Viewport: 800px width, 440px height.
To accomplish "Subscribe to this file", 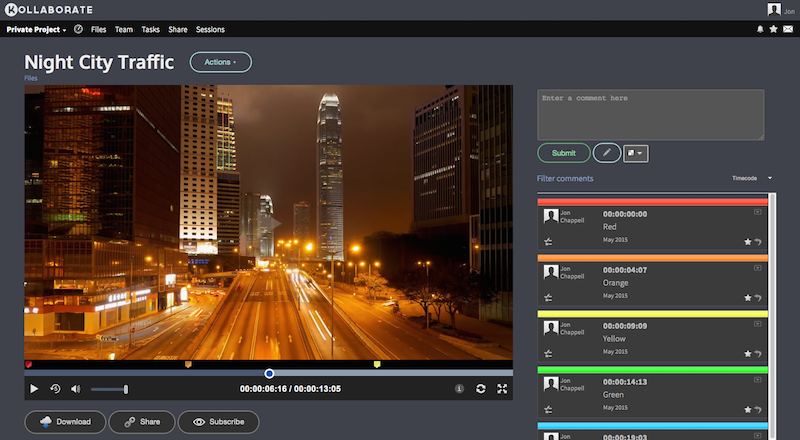I will tap(218, 422).
